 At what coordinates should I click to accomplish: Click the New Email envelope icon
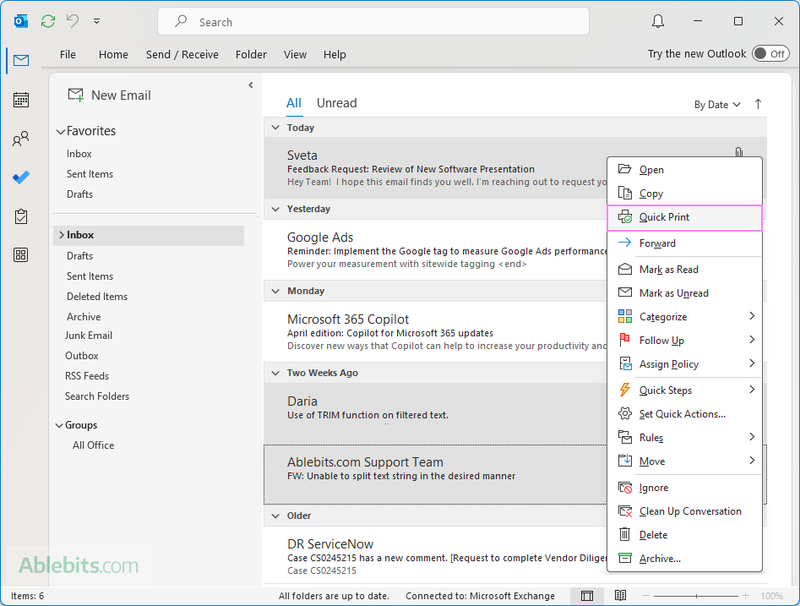coord(76,95)
